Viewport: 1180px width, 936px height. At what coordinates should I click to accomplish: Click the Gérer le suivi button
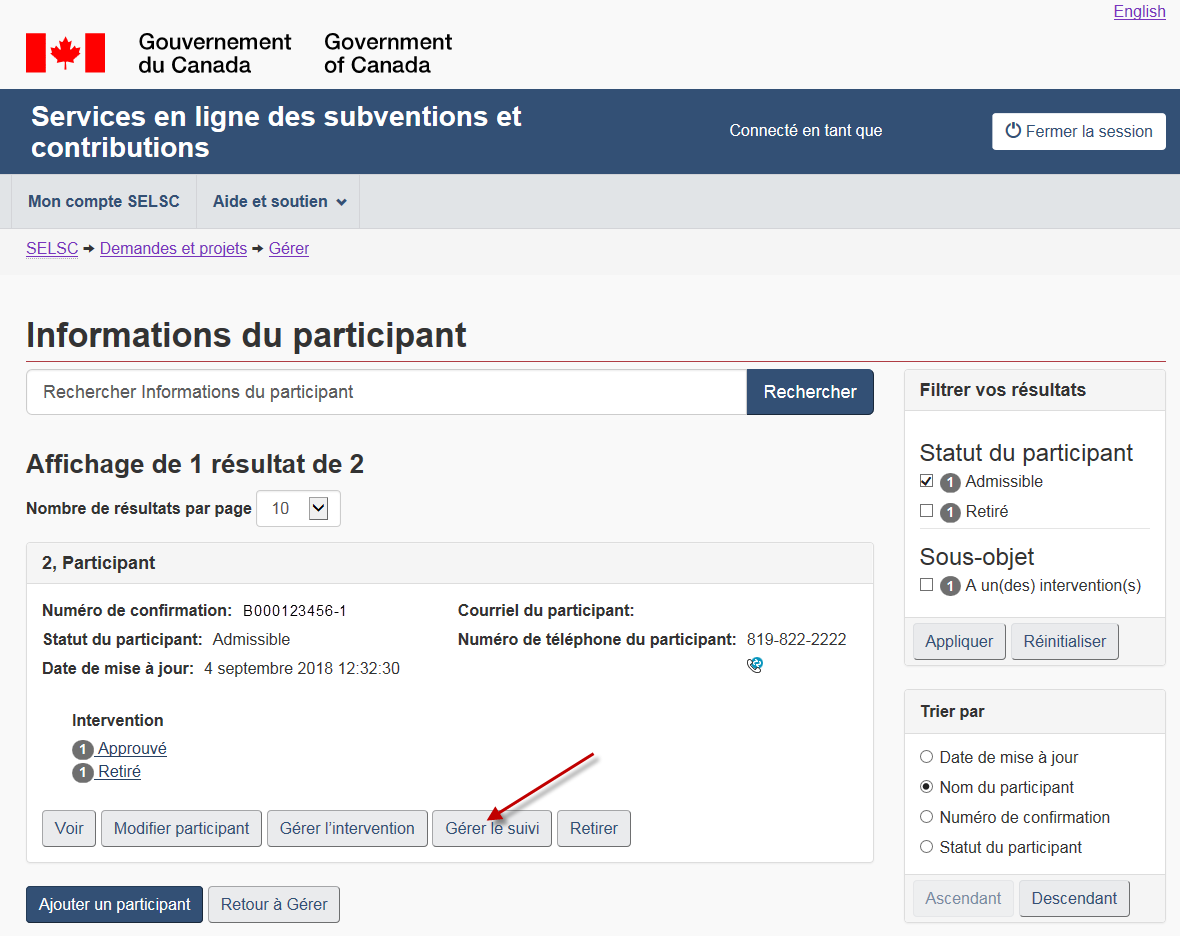point(491,828)
